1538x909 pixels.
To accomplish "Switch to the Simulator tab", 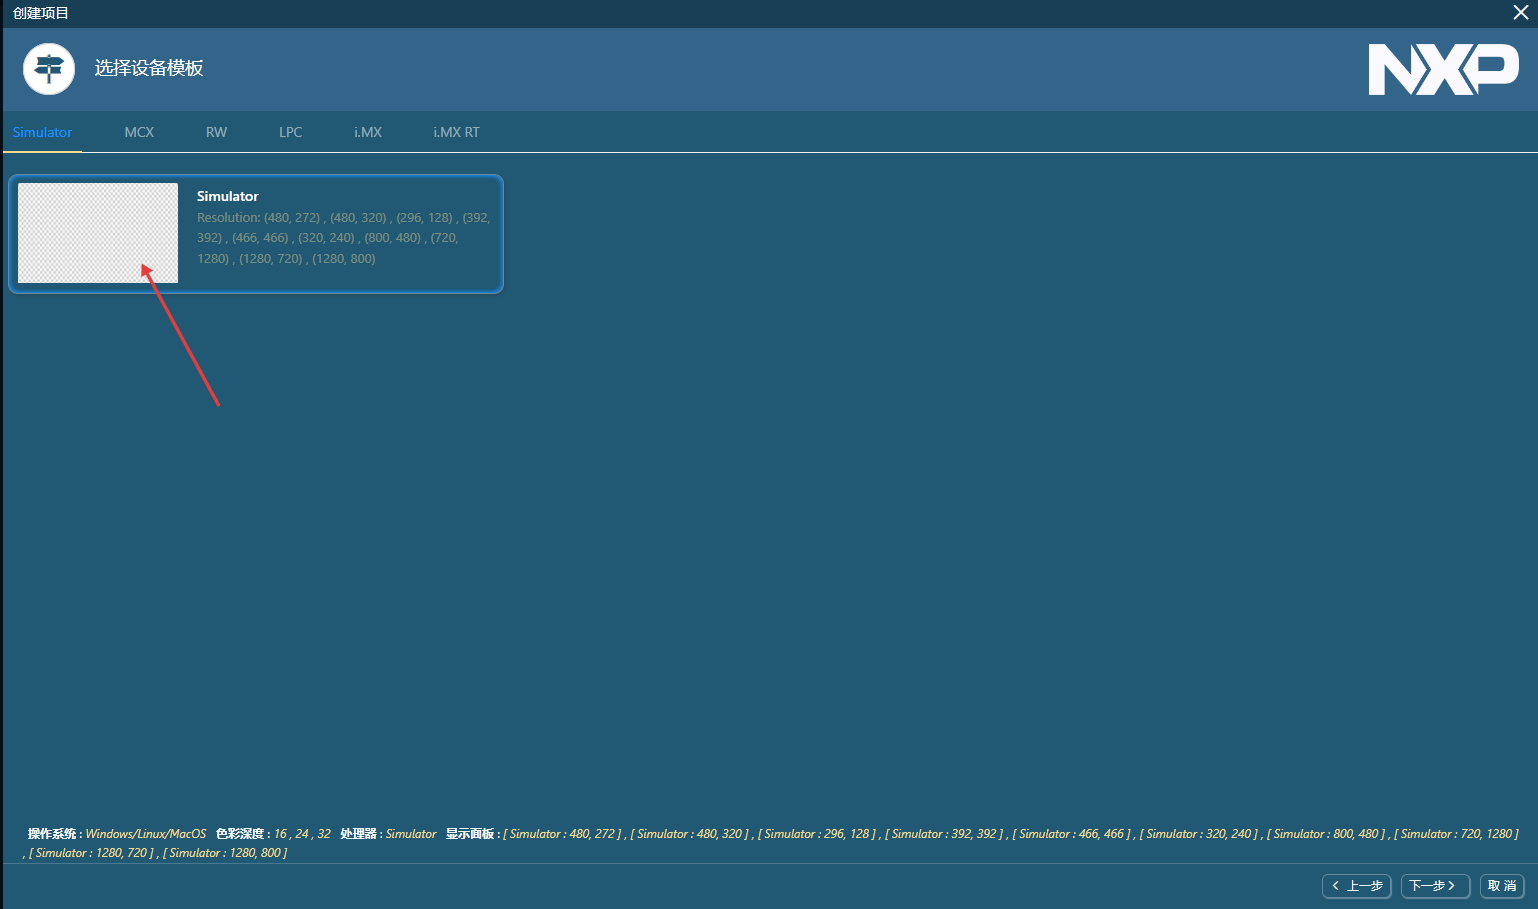I will (42, 132).
